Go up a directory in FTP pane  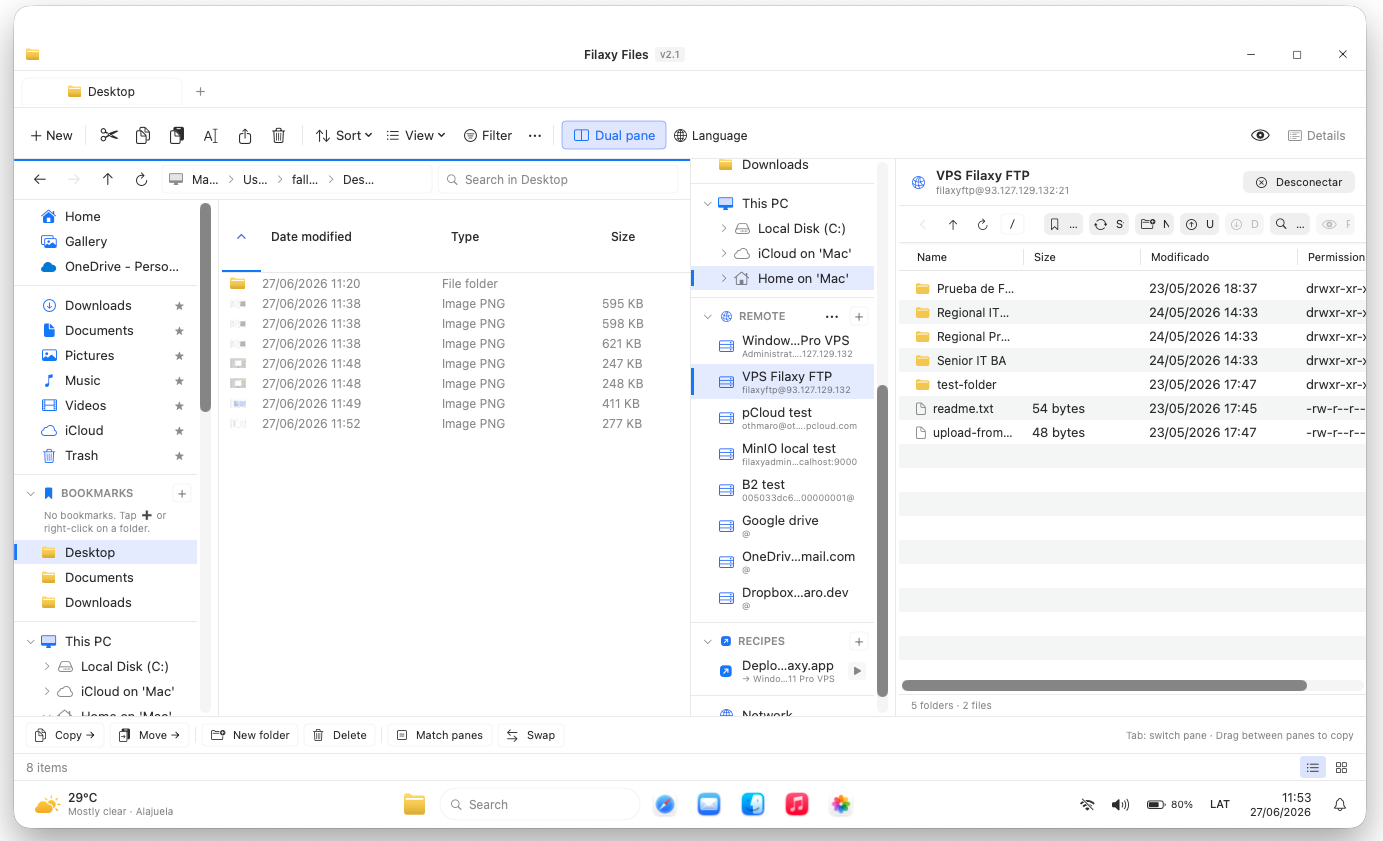coord(953,225)
